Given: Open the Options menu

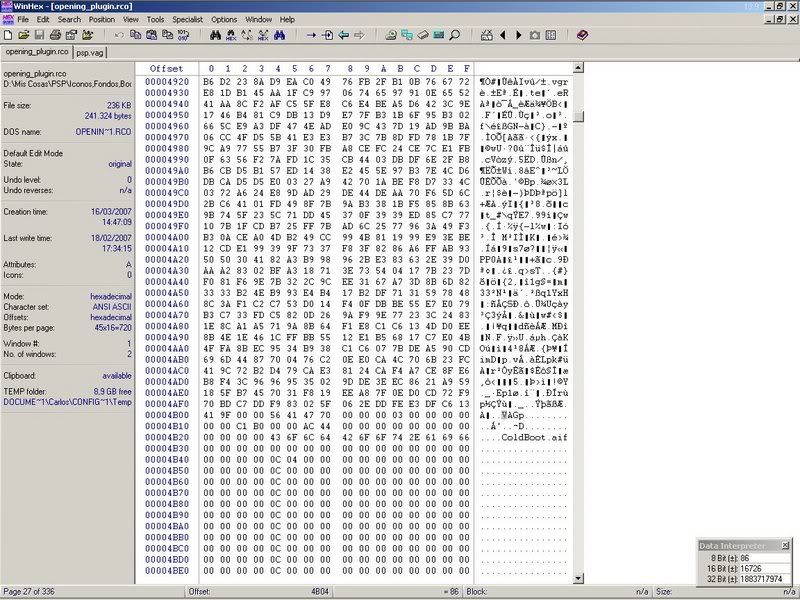Looking at the screenshot, I should click(x=224, y=19).
